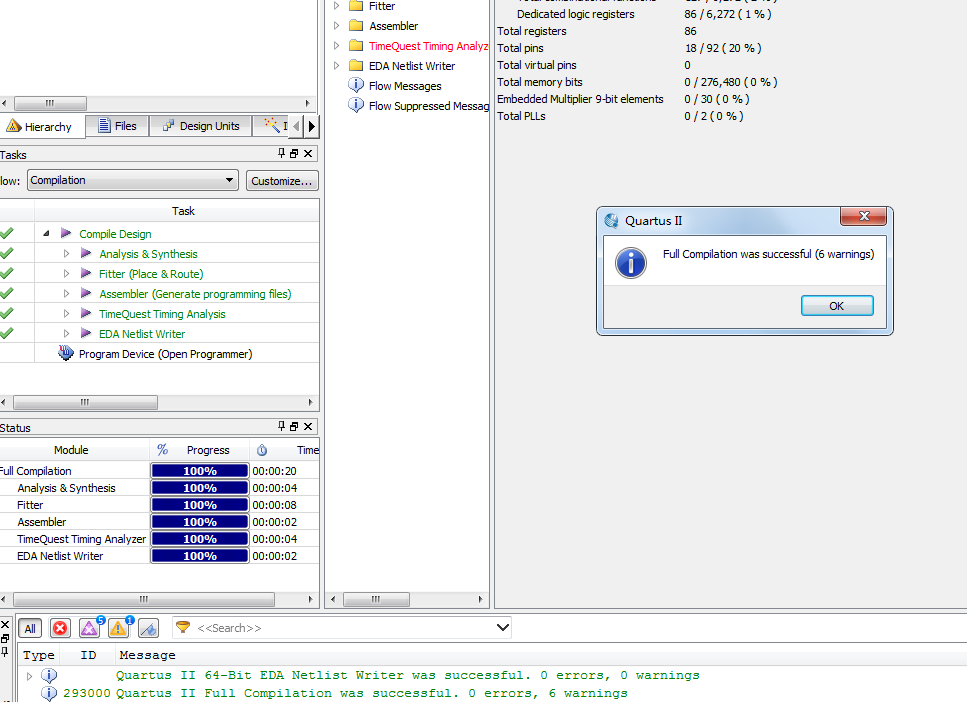Pin the Status panel
The image size is (967, 702).
282,426
